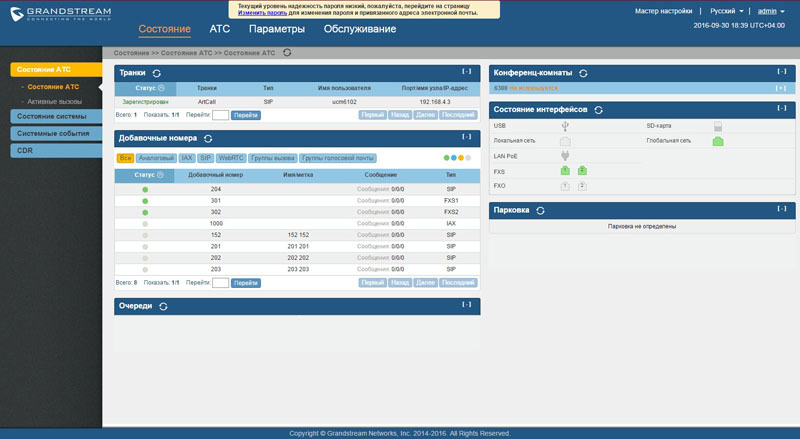The width and height of the screenshot is (800, 439).
Task: Click the LAN PoE plug icon
Action: [565, 156]
